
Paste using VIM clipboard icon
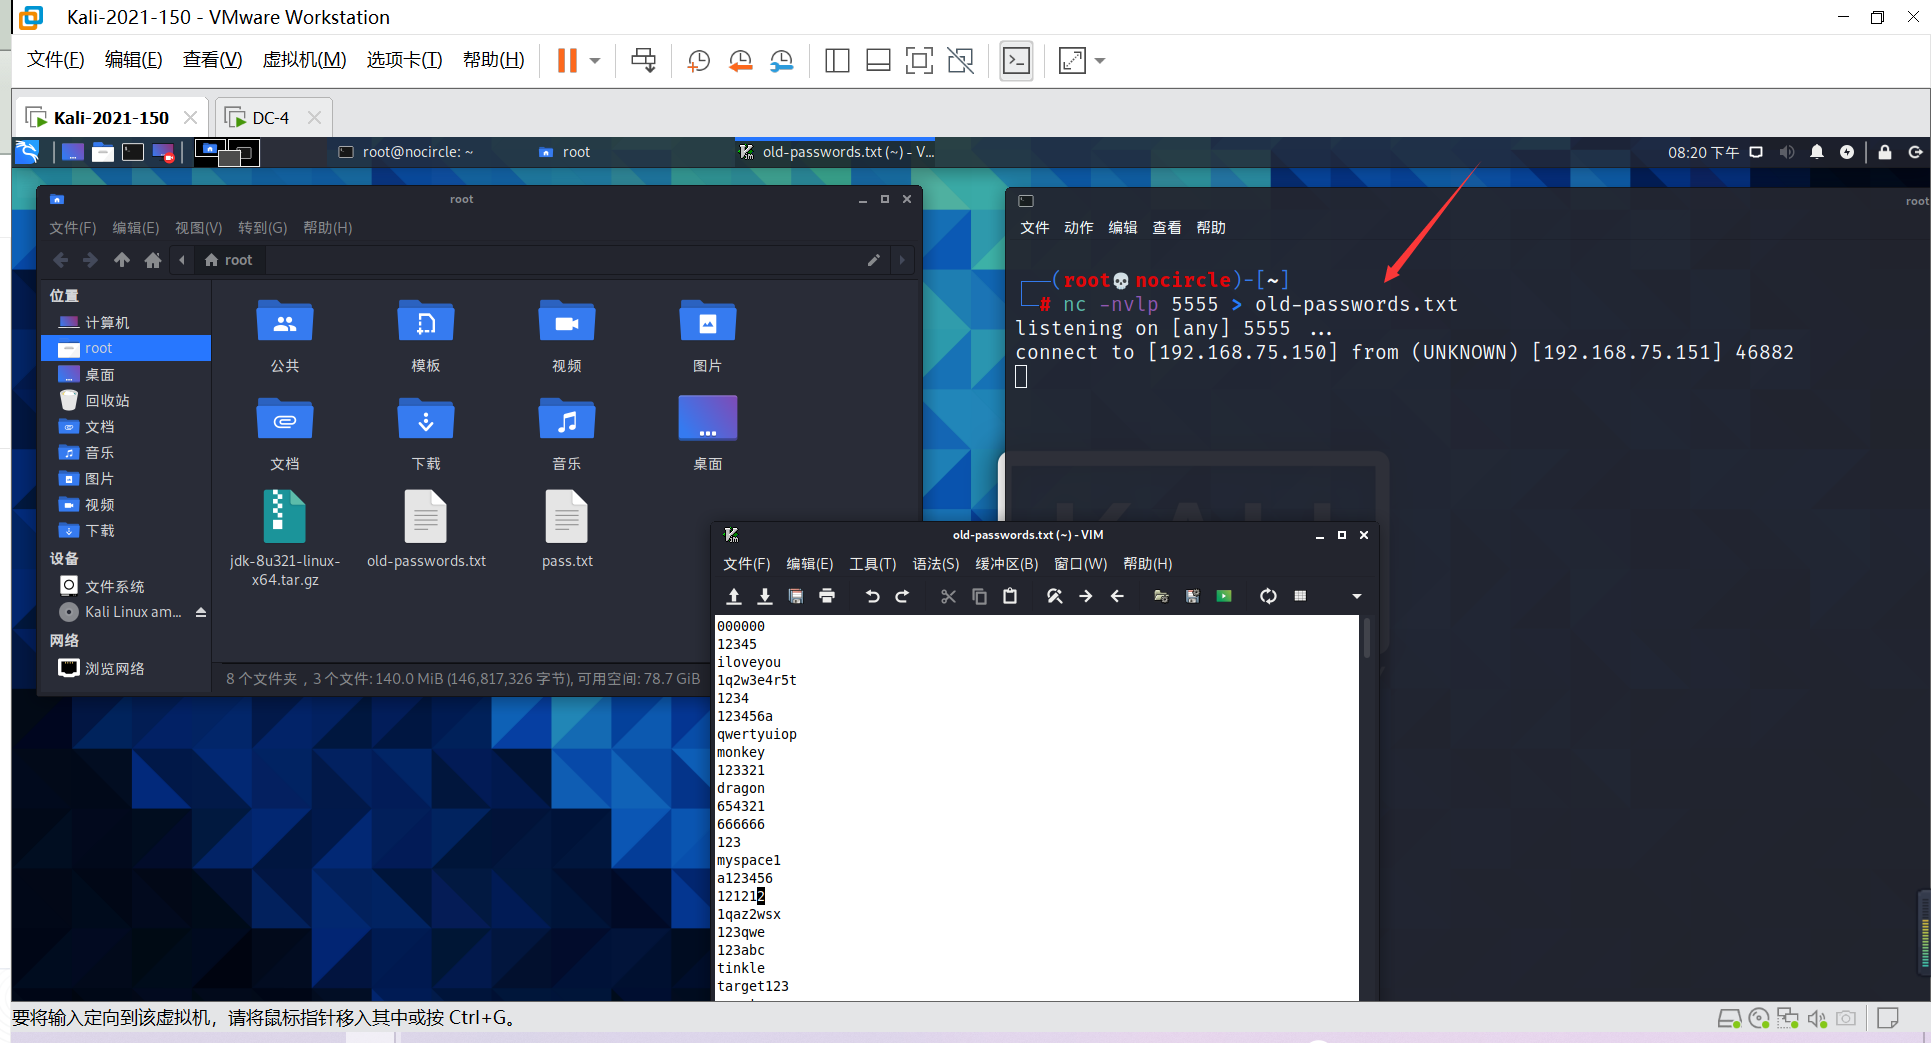[1010, 596]
